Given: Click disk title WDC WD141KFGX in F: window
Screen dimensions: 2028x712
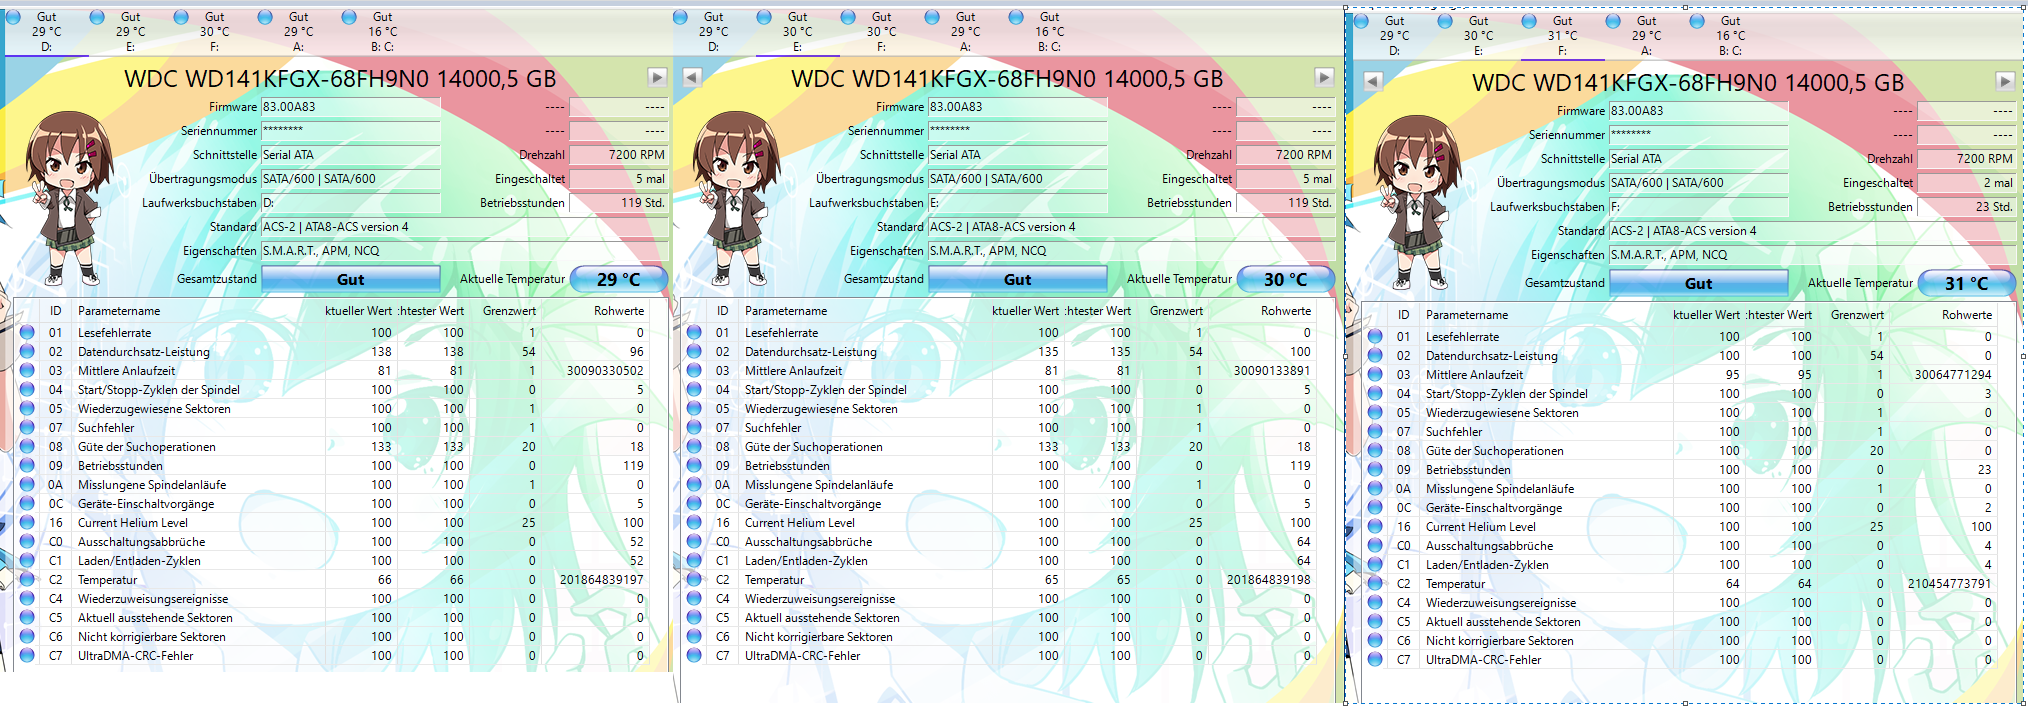Looking at the screenshot, I should [x=1688, y=82].
